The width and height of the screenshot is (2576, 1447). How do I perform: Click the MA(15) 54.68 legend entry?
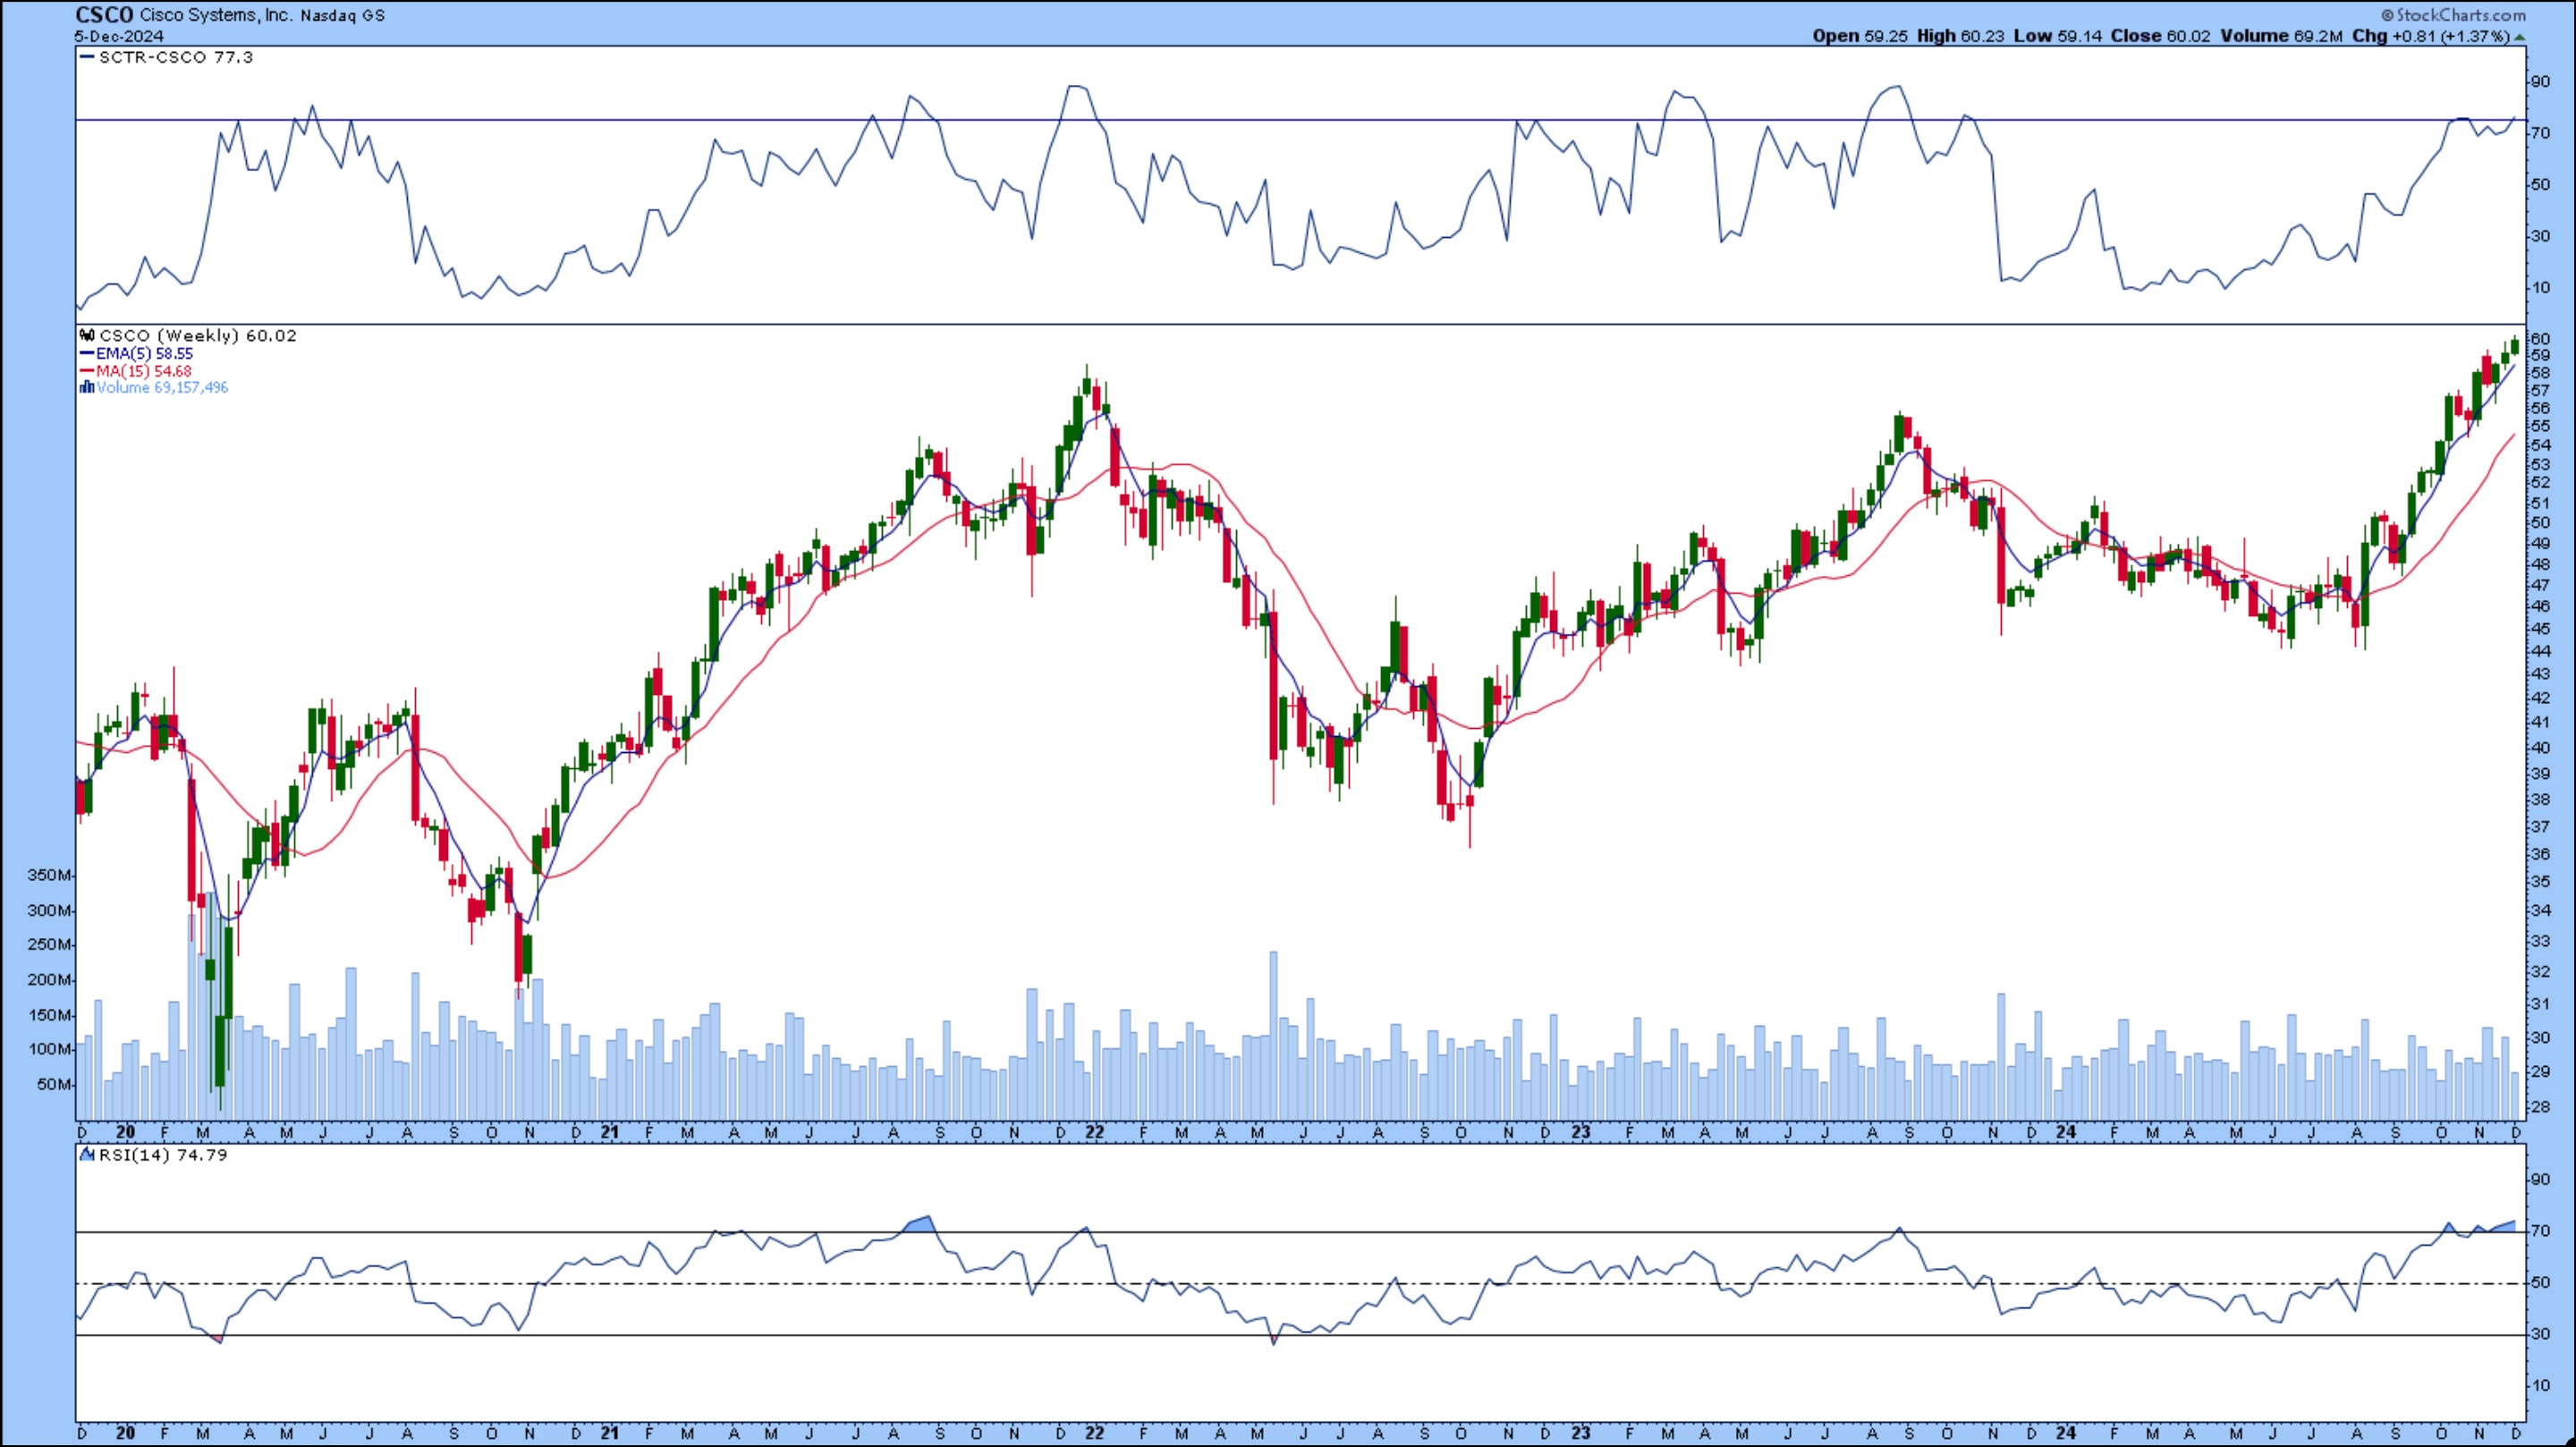point(143,371)
